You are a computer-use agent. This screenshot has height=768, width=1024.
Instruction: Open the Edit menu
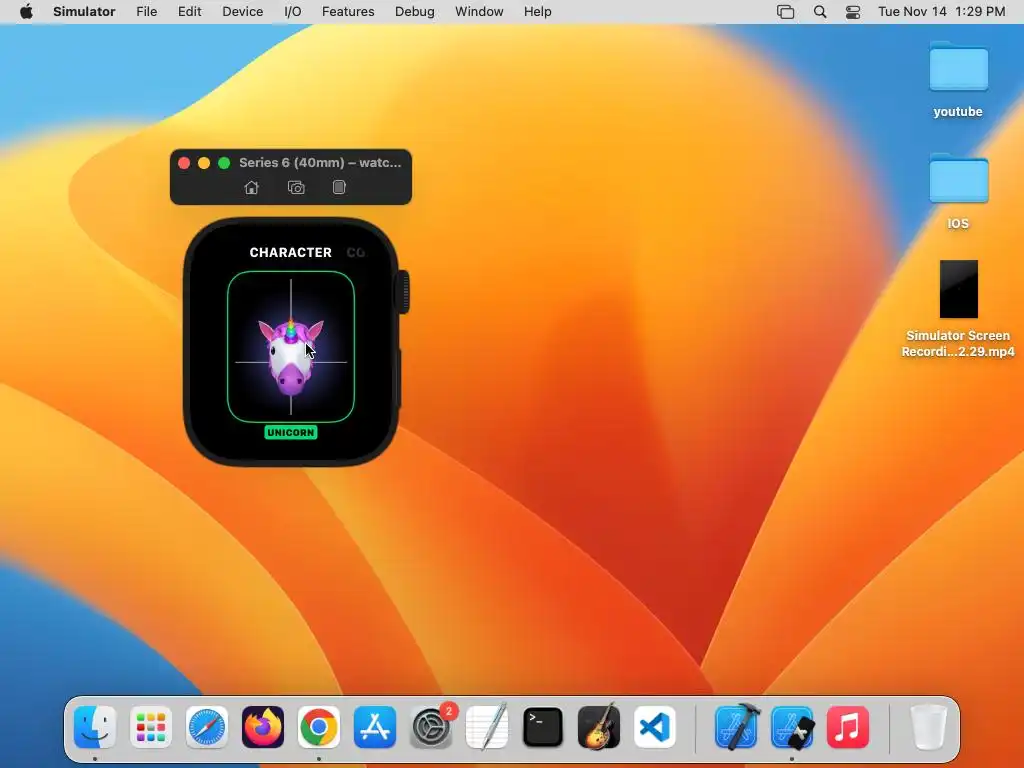[189, 12]
